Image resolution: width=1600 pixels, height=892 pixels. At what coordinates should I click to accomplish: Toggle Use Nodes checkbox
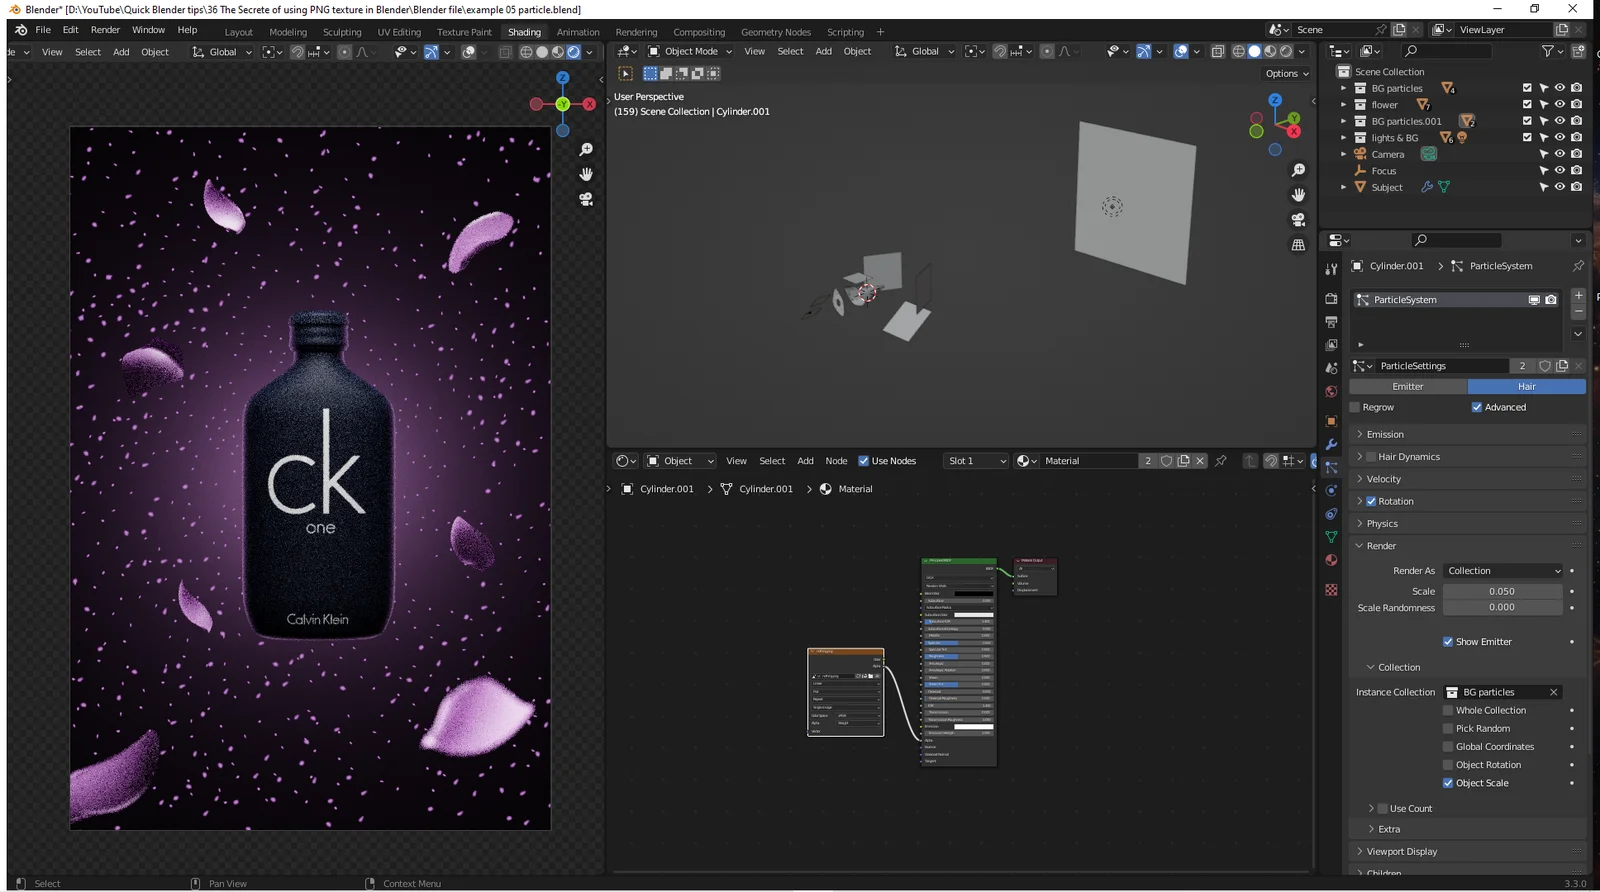click(864, 461)
